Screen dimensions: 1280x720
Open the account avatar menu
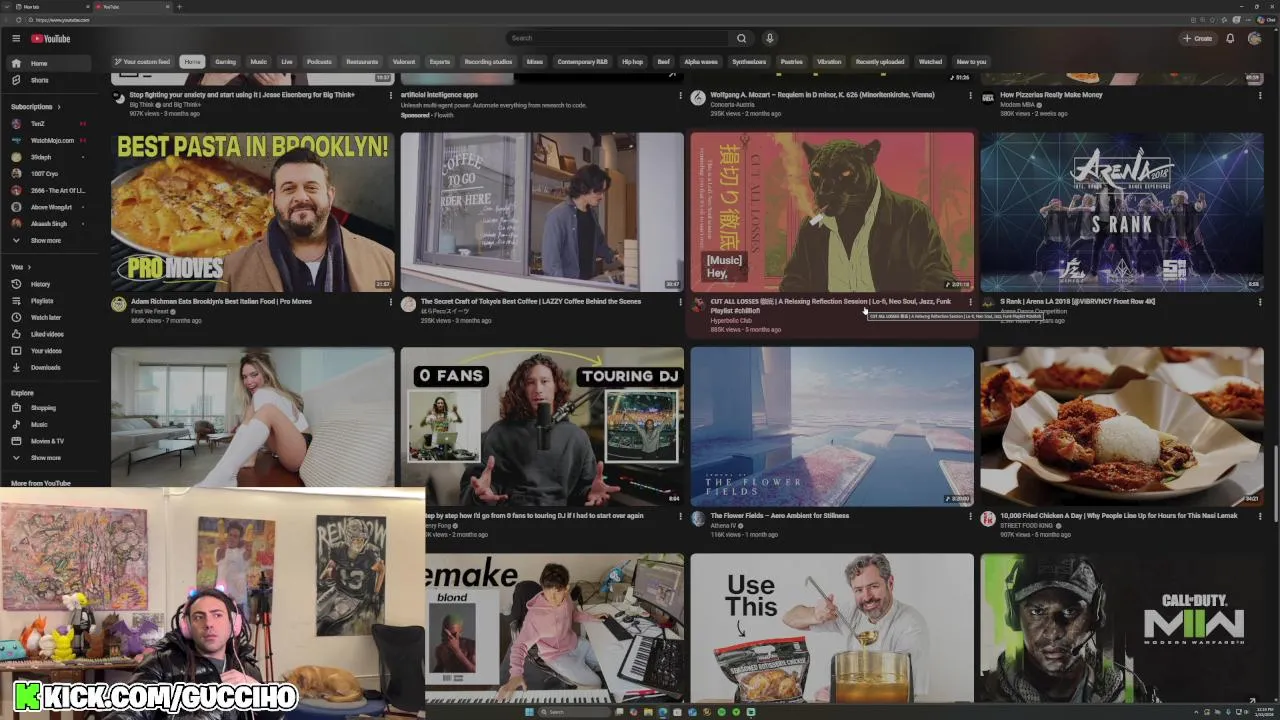1254,38
